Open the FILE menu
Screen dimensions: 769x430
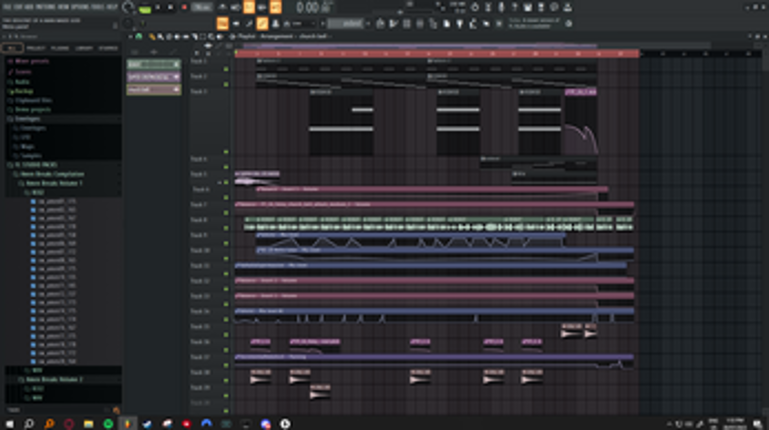(7, 7)
